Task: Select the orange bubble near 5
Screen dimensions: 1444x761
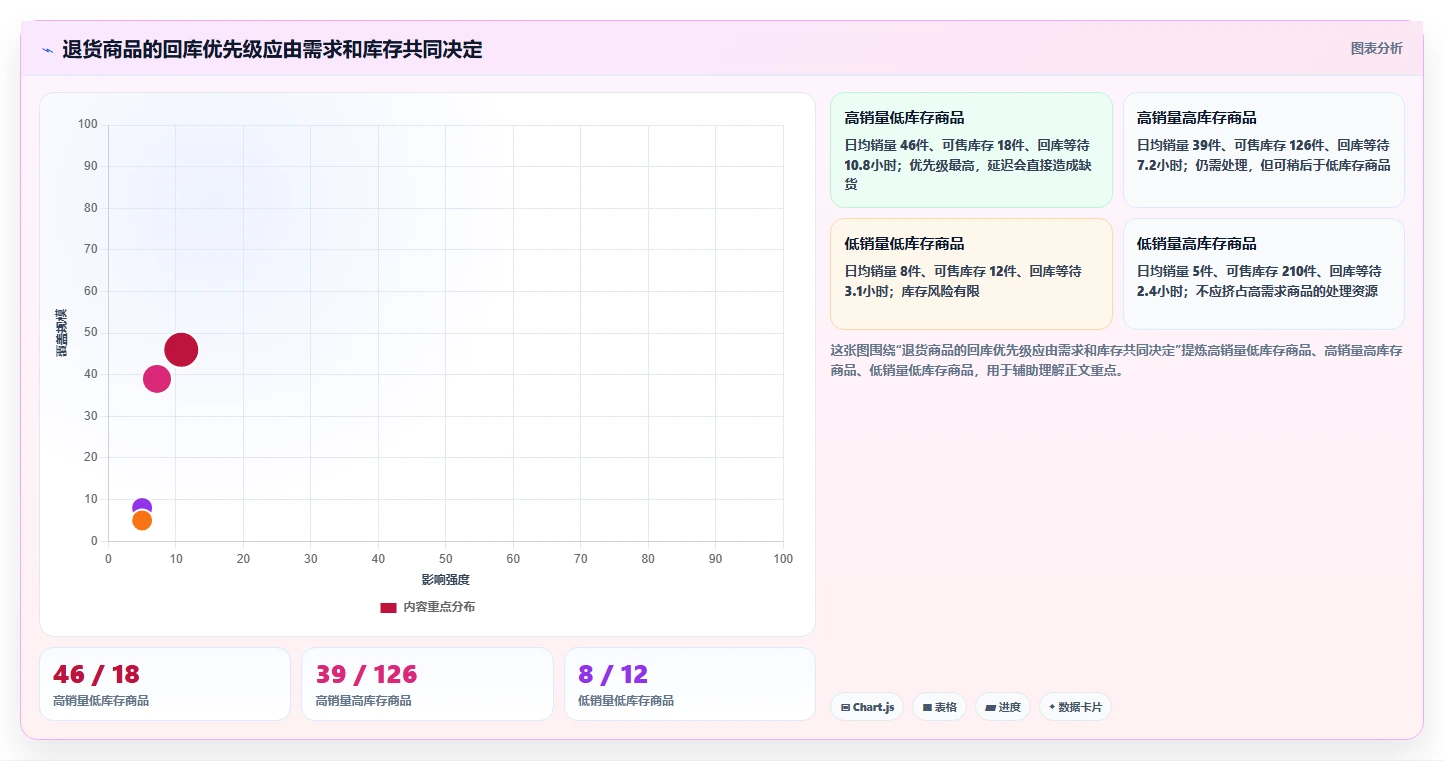Action: (x=142, y=520)
